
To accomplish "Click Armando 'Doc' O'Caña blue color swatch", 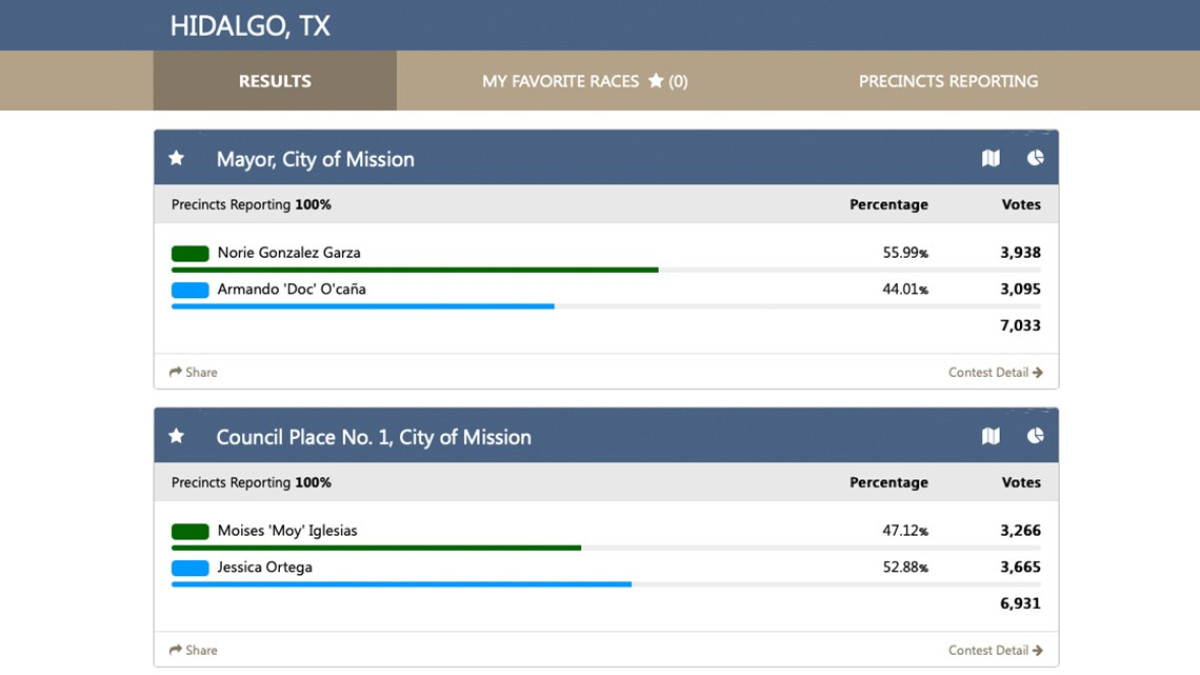I will point(190,291).
